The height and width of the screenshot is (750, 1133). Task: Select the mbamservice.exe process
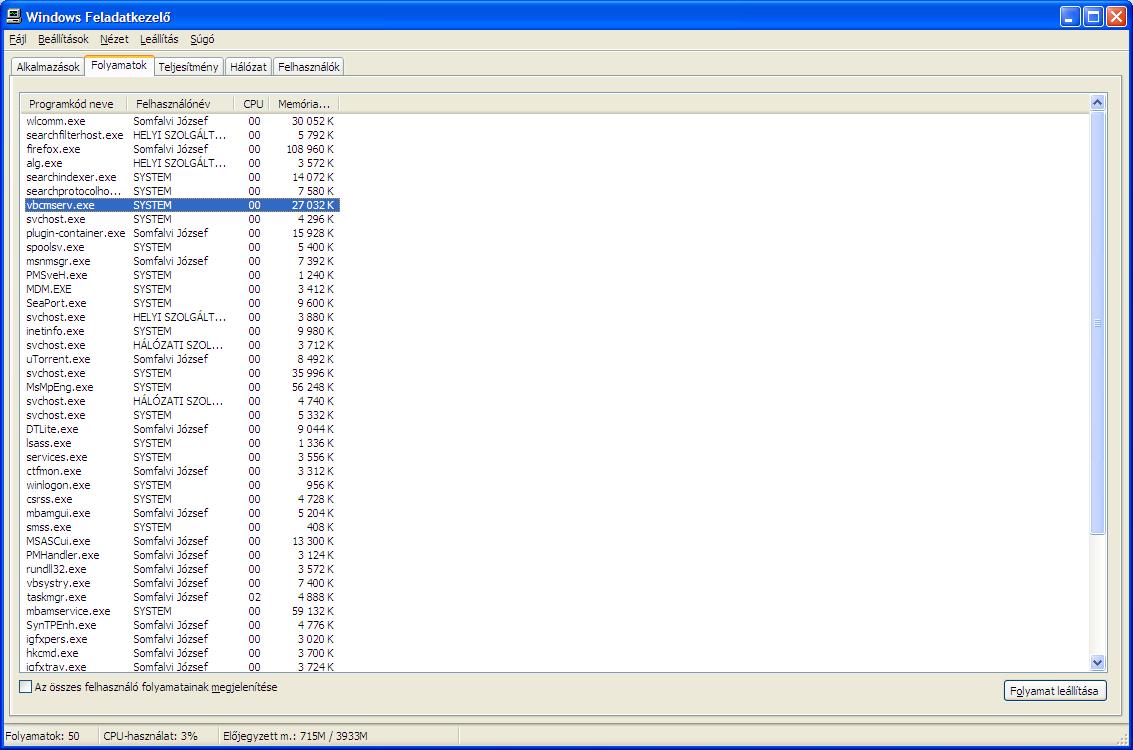[181, 611]
